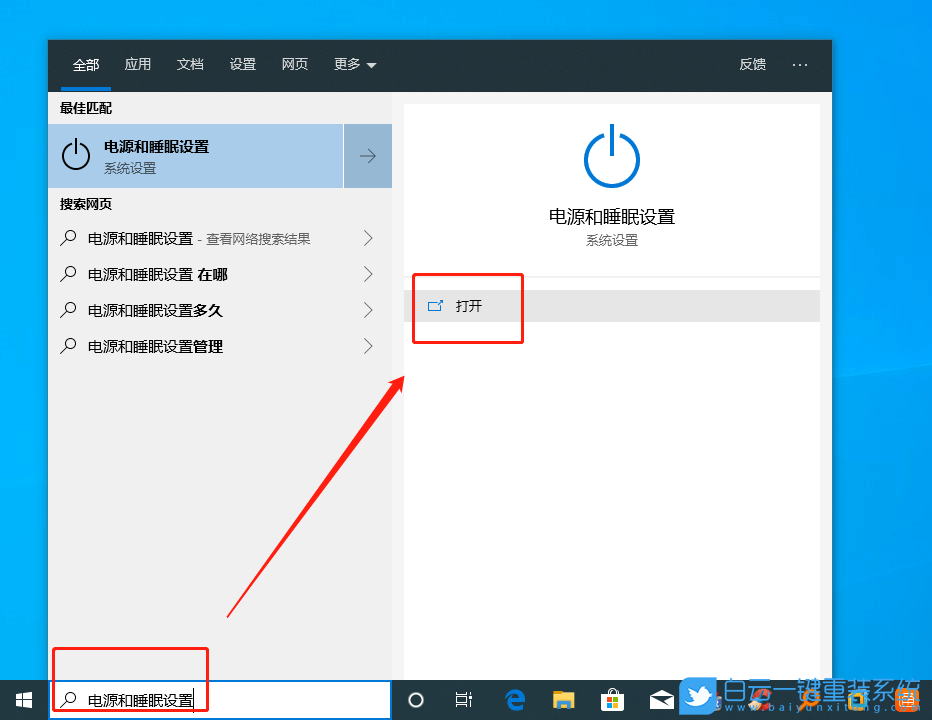Expand the 电源和睡眠设置 best match result
The width and height of the screenshot is (932, 720).
coord(367,156)
